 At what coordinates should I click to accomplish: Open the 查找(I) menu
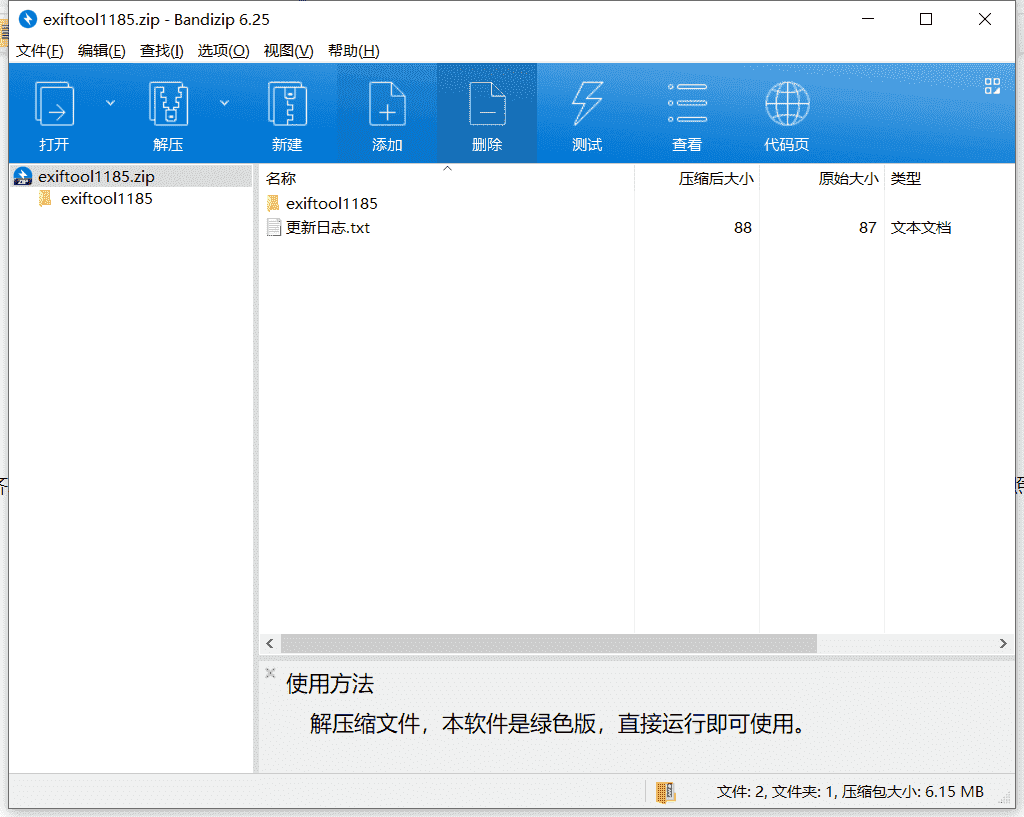[x=161, y=51]
